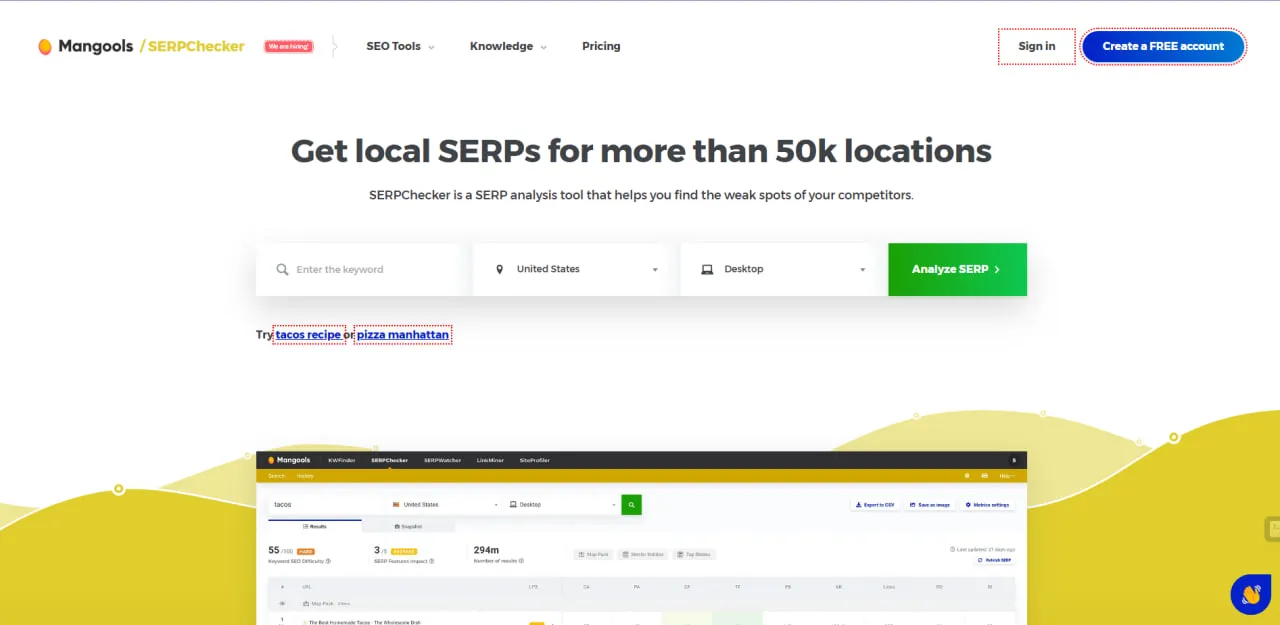
Task: Try the 'tacos recipe' example link
Action: pyautogui.click(x=309, y=335)
